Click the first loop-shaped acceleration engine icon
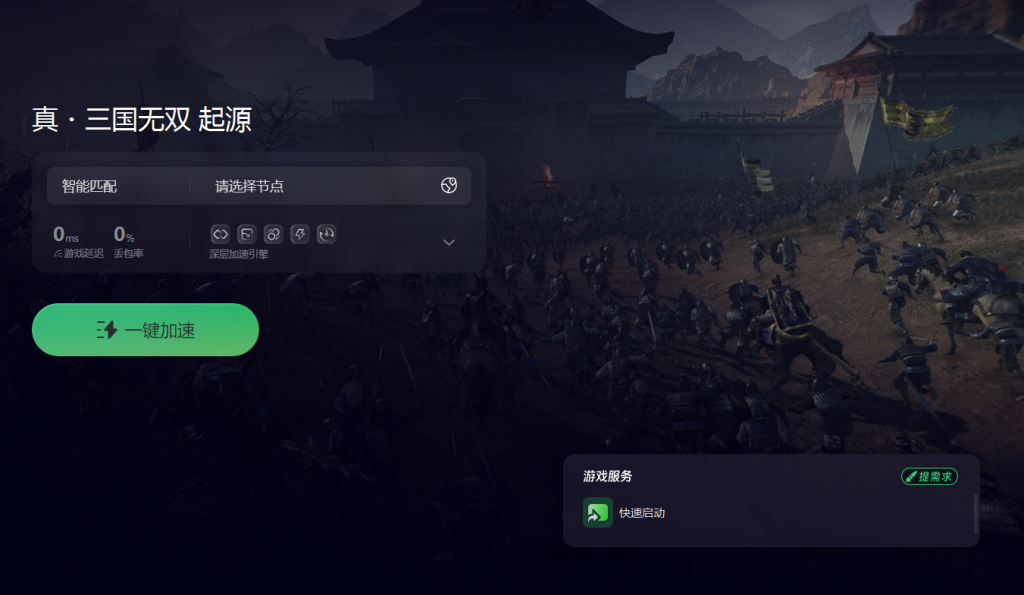The width and height of the screenshot is (1024, 595). point(220,234)
